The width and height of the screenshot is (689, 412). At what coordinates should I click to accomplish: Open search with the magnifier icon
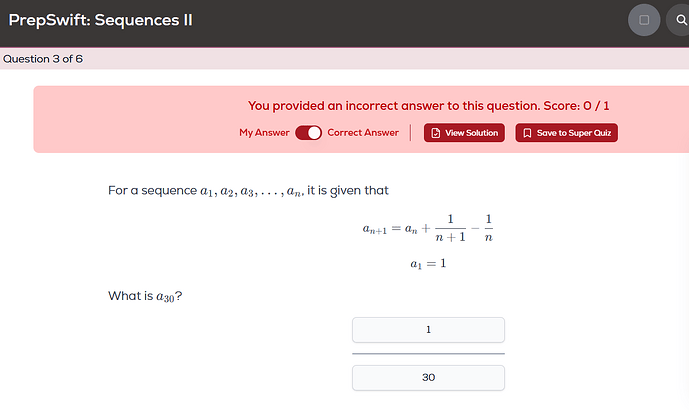point(681,20)
